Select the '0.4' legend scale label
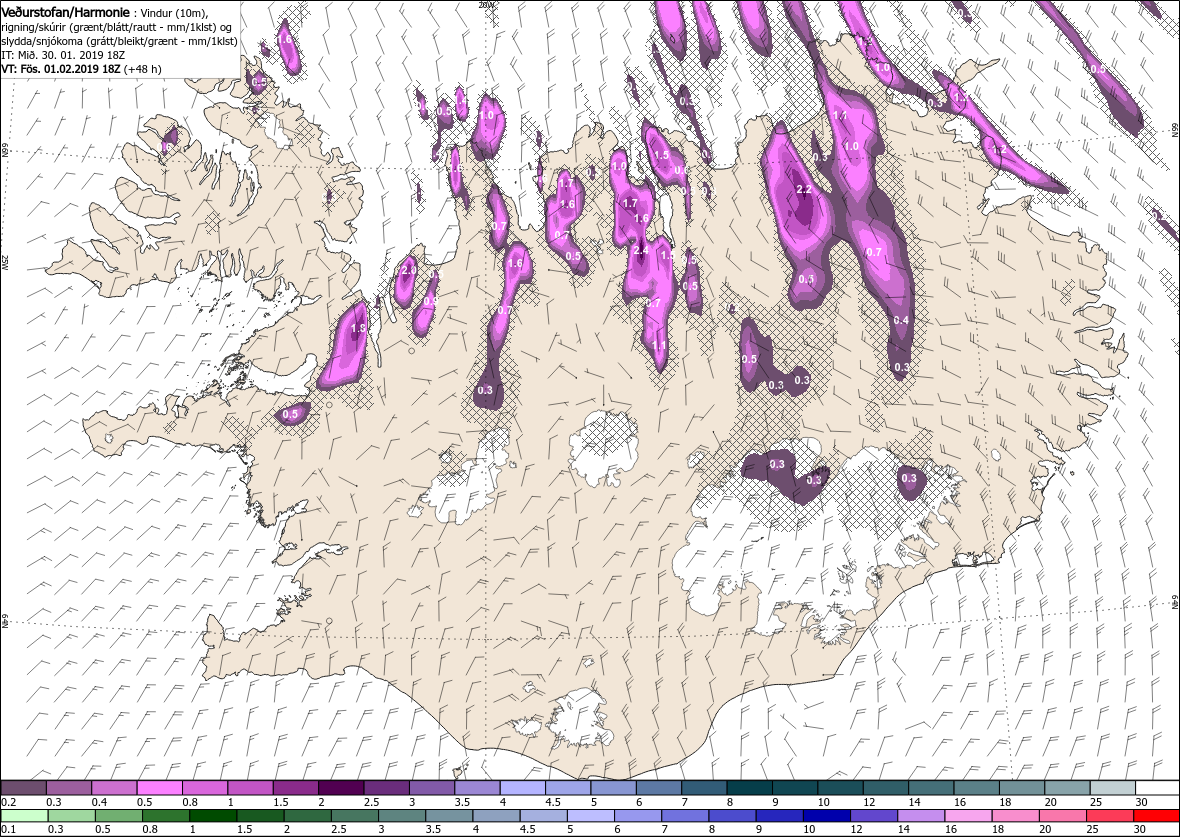The width and height of the screenshot is (1180, 837). (99, 802)
